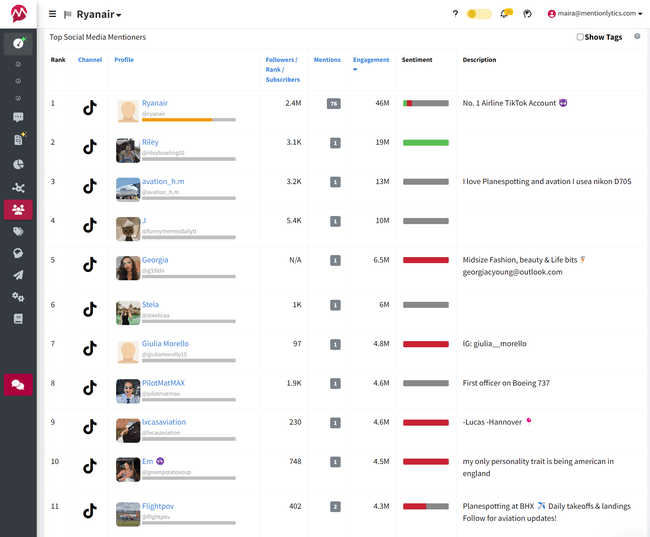Sort by Mentions column header

(327, 60)
